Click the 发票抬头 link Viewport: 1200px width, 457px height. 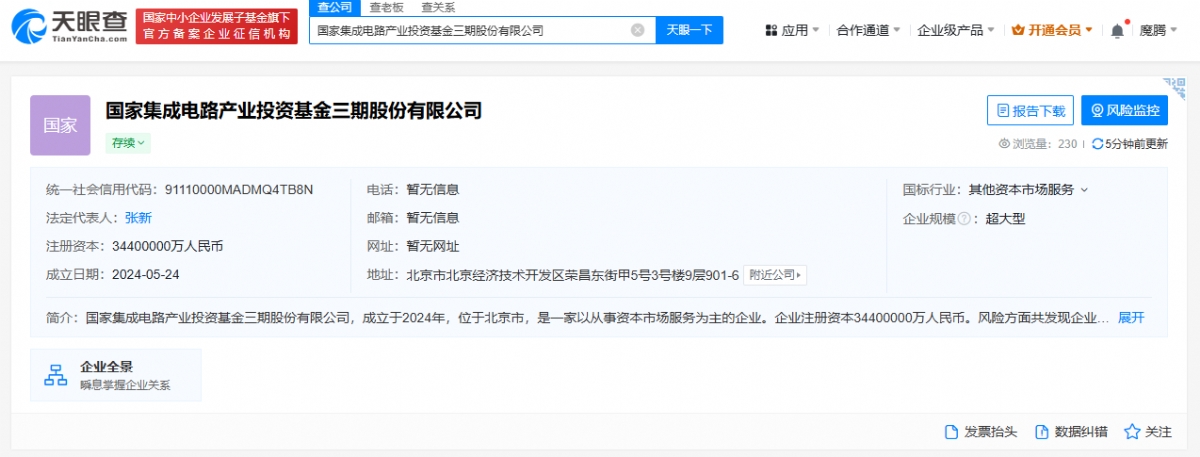pos(981,432)
